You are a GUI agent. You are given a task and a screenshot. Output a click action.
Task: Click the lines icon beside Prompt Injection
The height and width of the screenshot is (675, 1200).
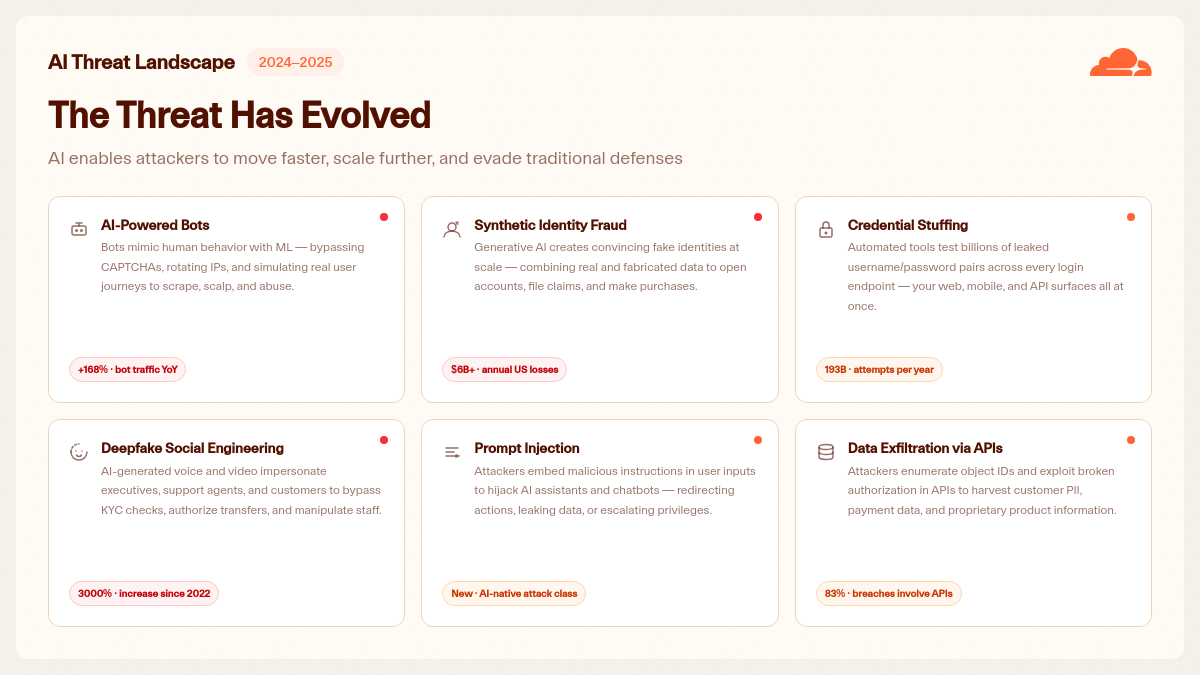coord(452,452)
